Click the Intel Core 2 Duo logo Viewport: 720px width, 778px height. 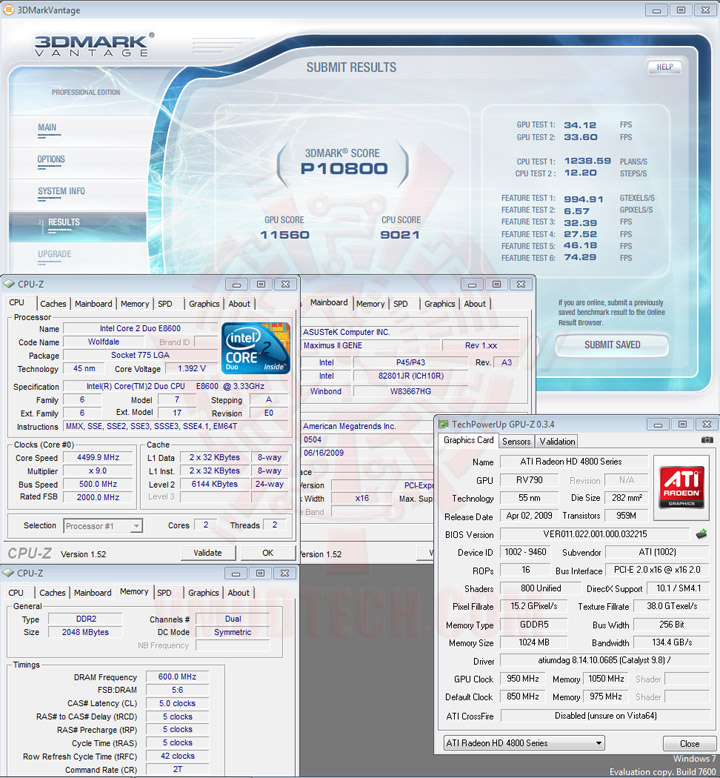(256, 348)
